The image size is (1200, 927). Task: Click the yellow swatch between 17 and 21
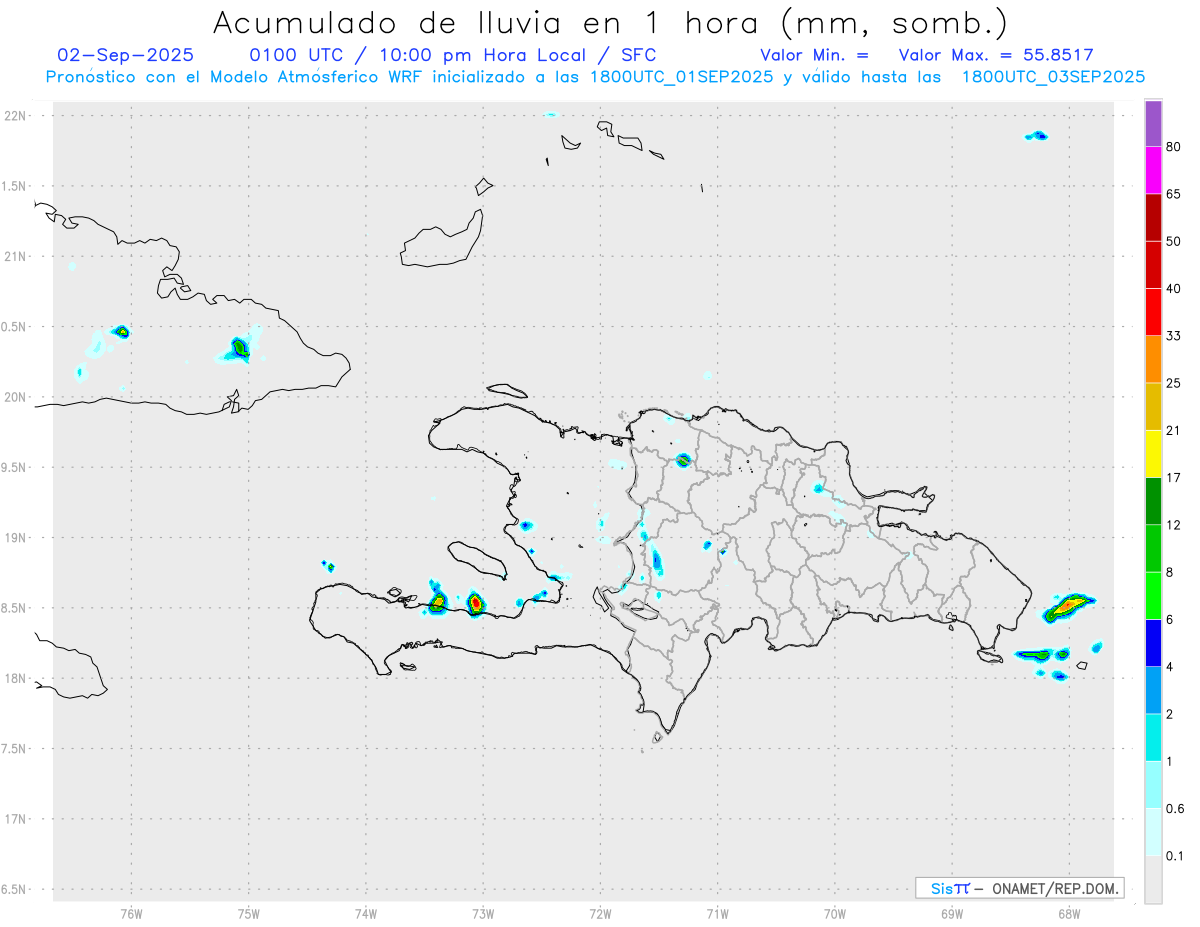[1153, 453]
